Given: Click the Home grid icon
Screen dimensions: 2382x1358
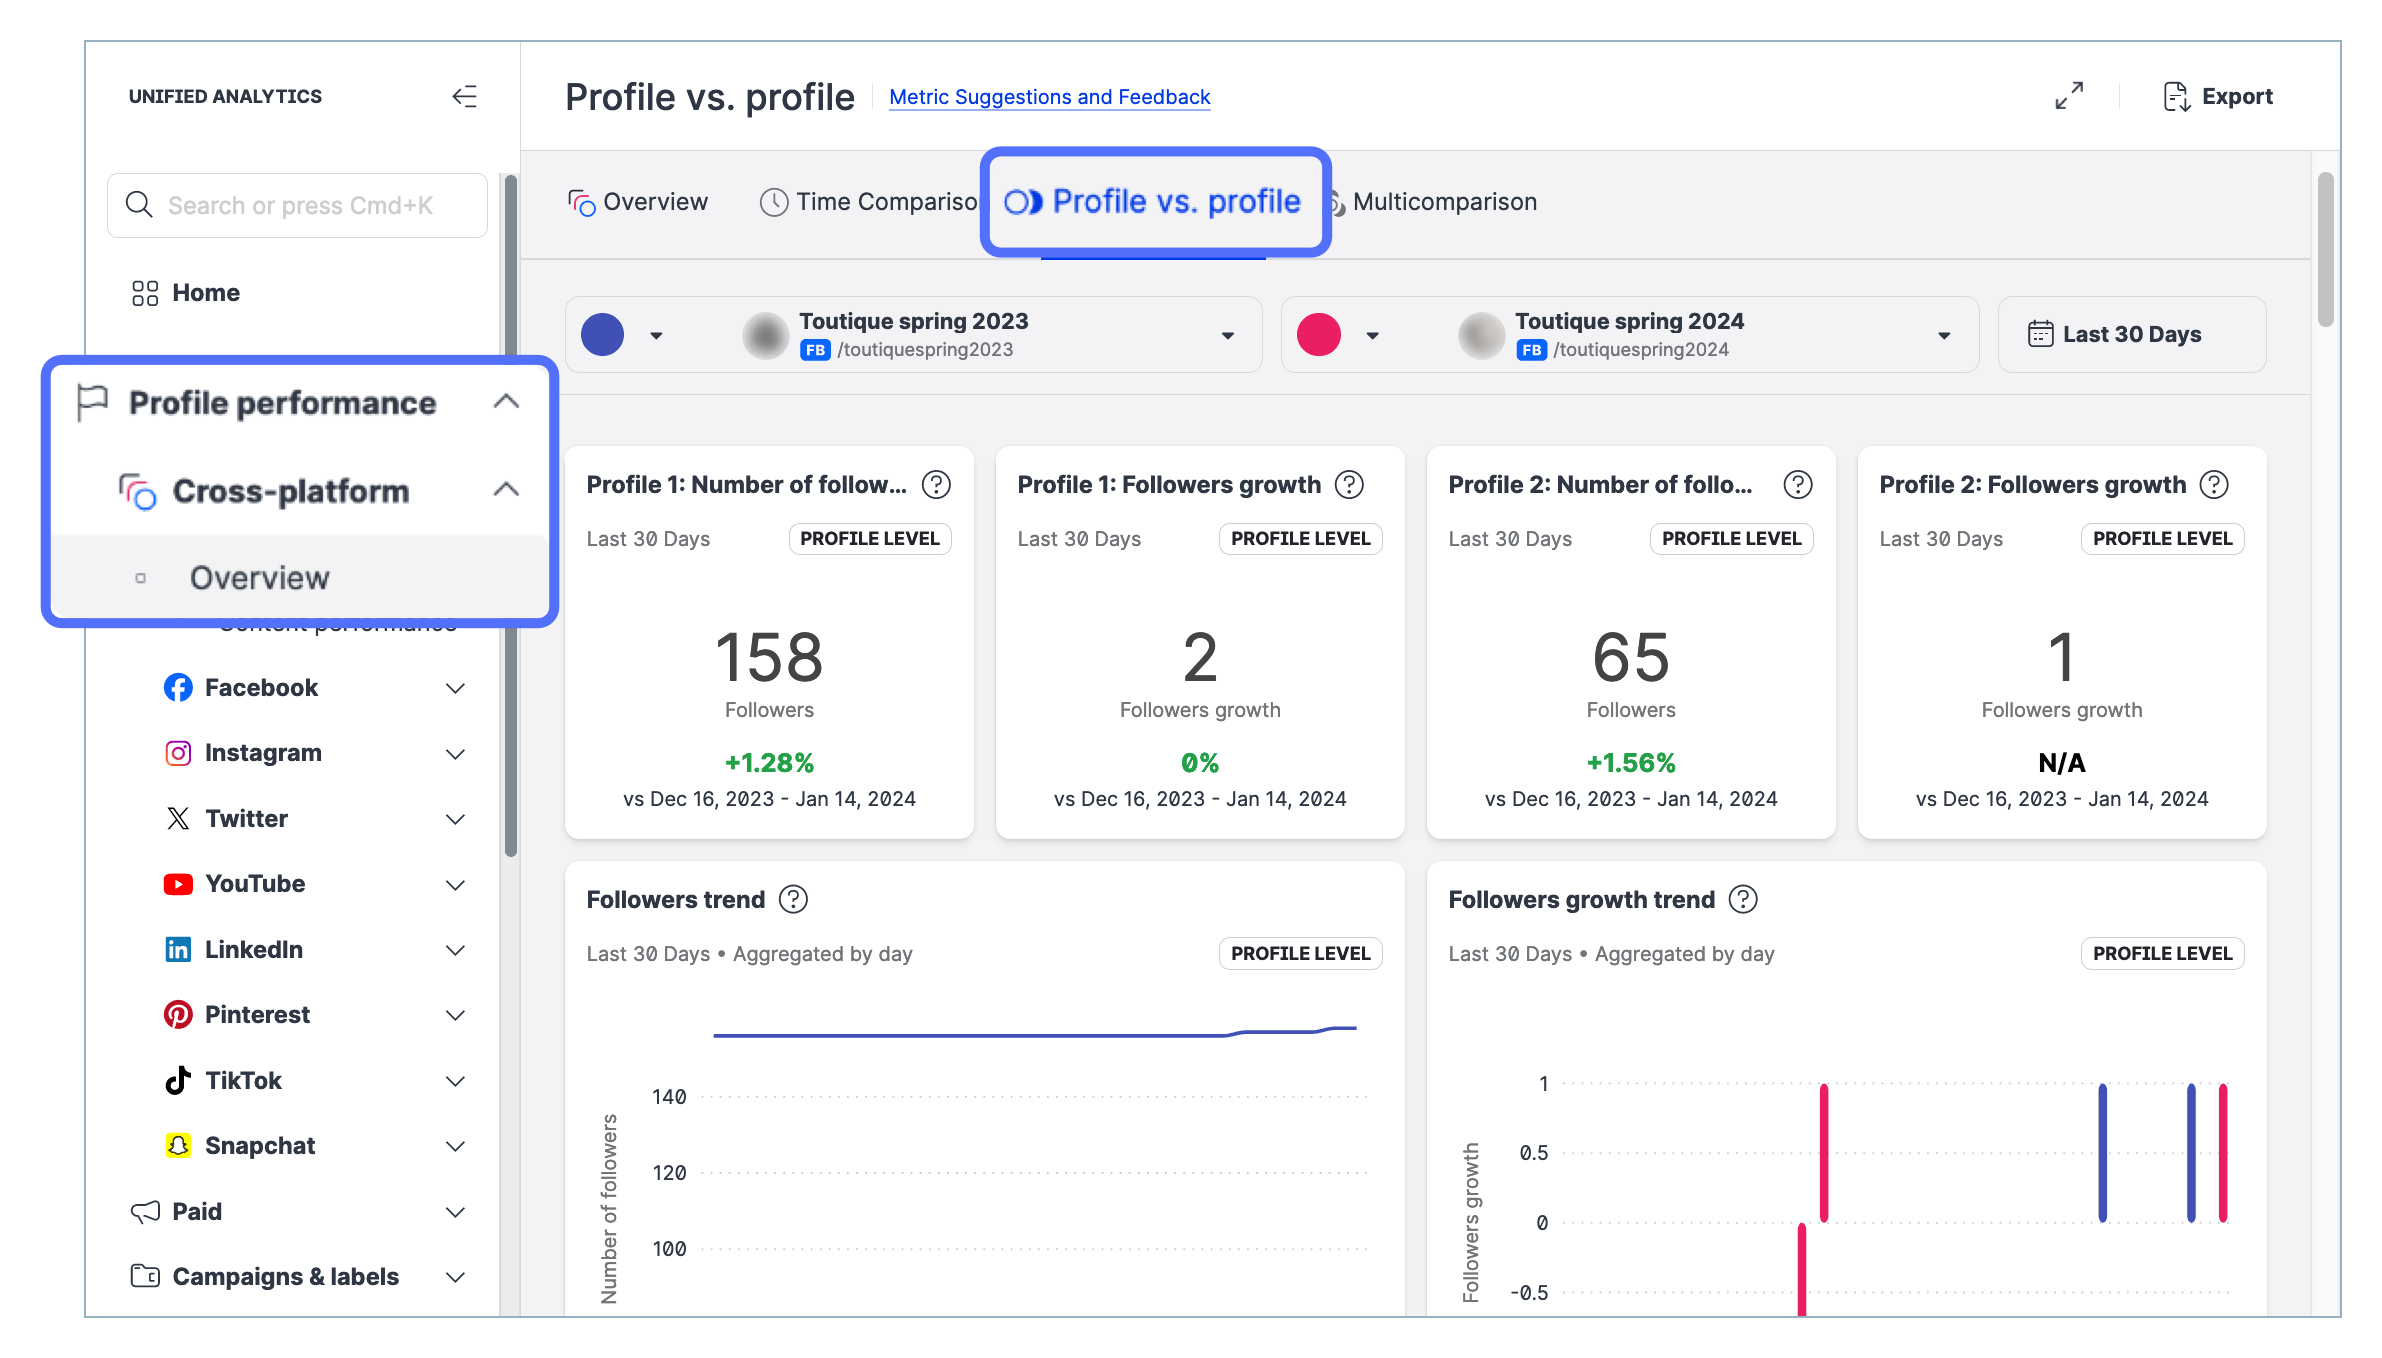Looking at the screenshot, I should pos(145,293).
